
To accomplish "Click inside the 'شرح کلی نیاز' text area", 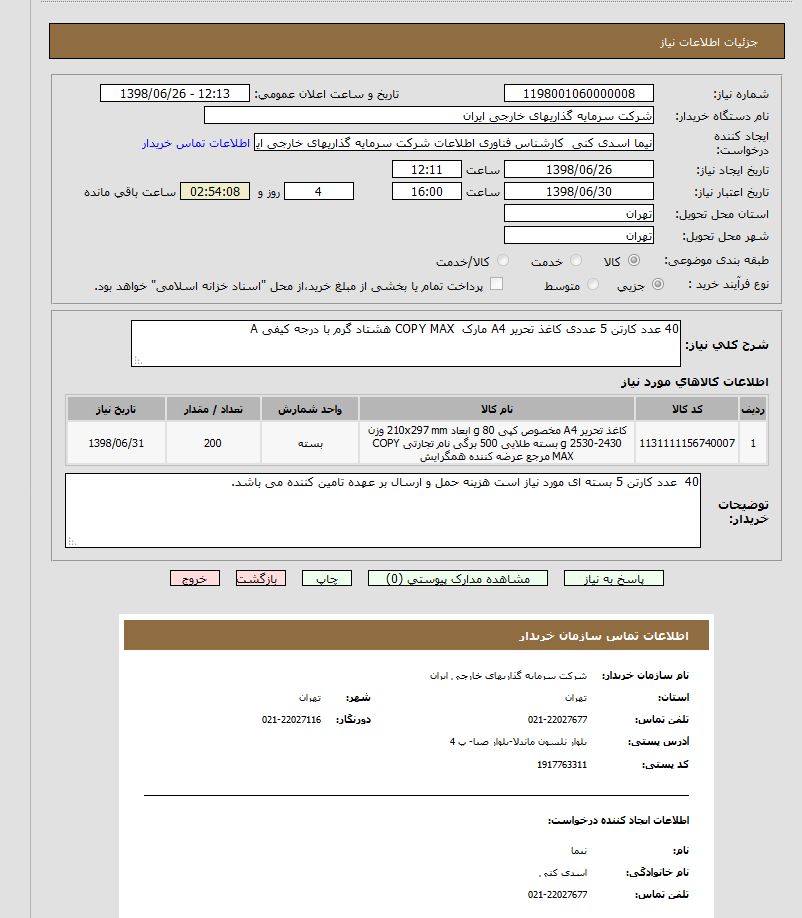I will coord(406,344).
